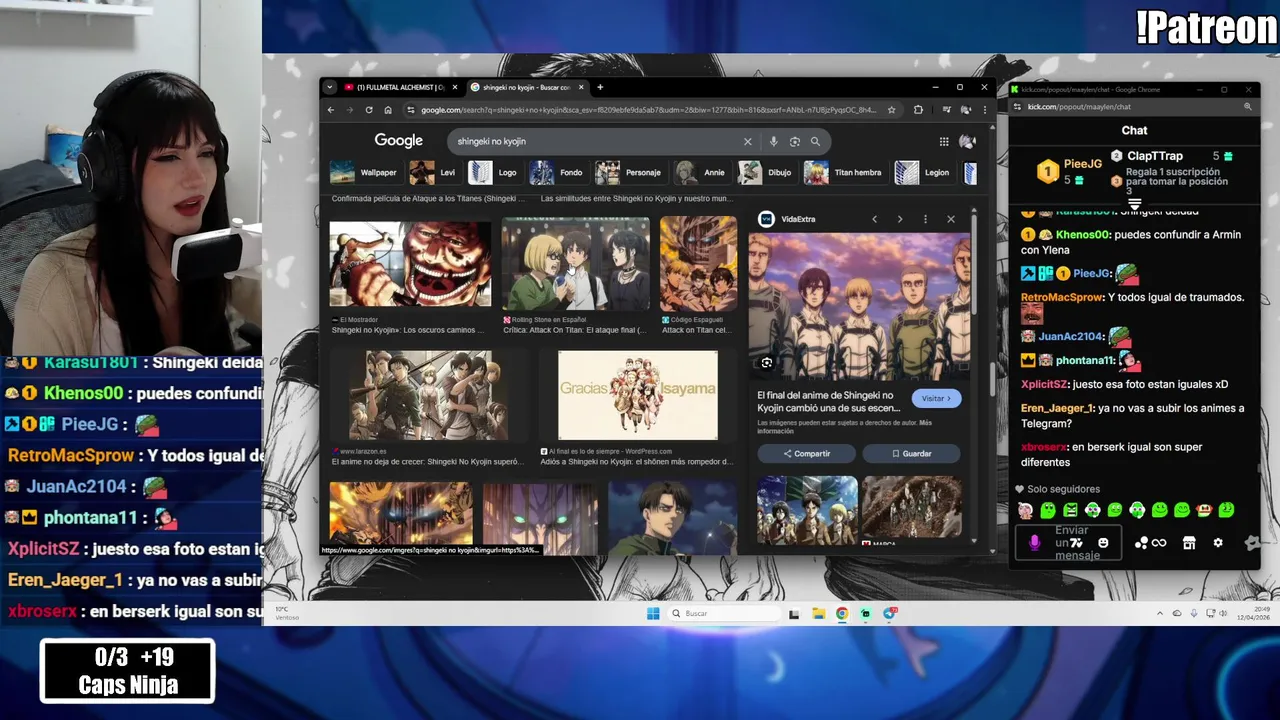Open the Windows Start menu
The image size is (1280, 720).
coord(653,613)
